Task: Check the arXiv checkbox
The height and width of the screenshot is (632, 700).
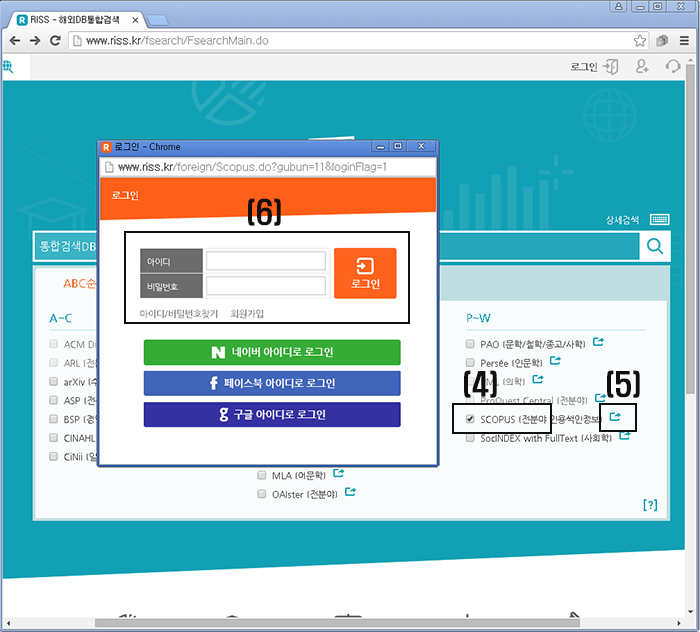Action: pos(54,381)
